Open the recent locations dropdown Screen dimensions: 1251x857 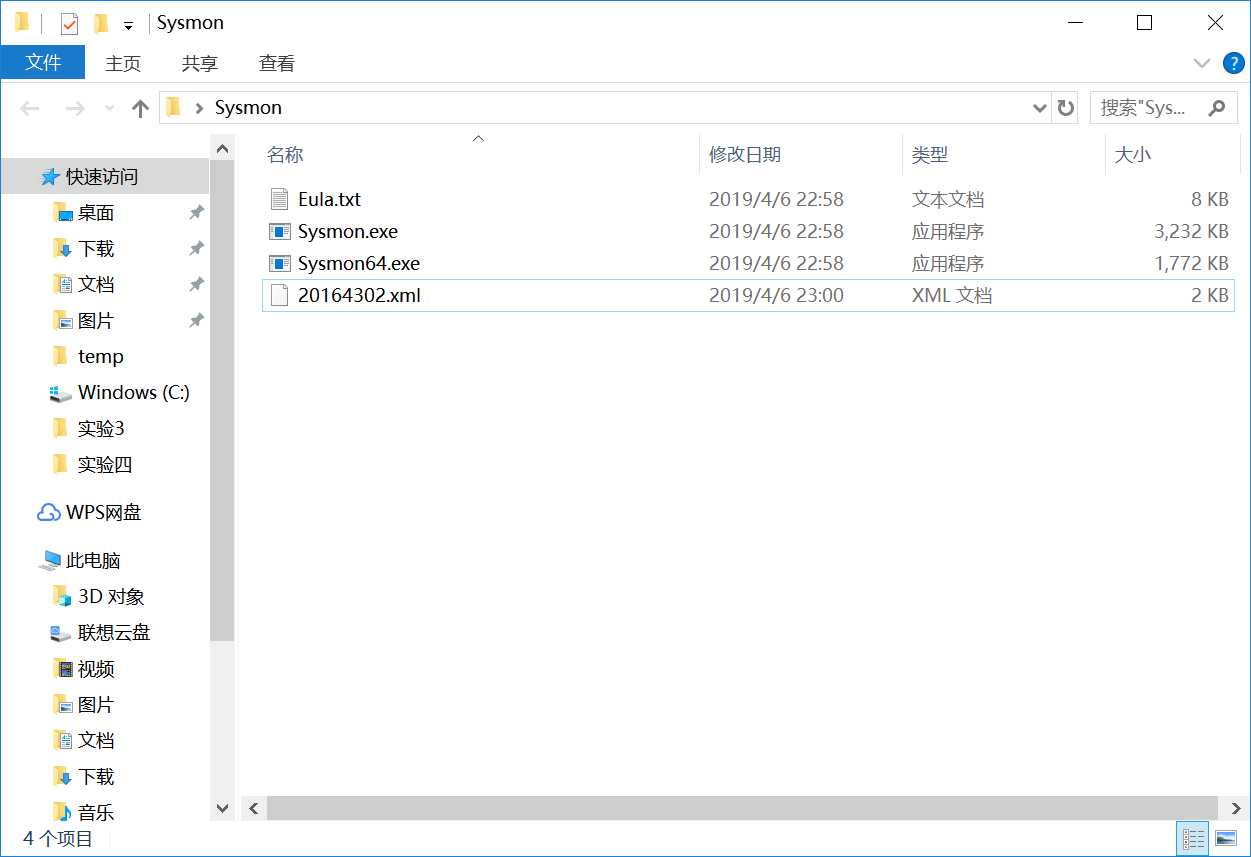[109, 108]
